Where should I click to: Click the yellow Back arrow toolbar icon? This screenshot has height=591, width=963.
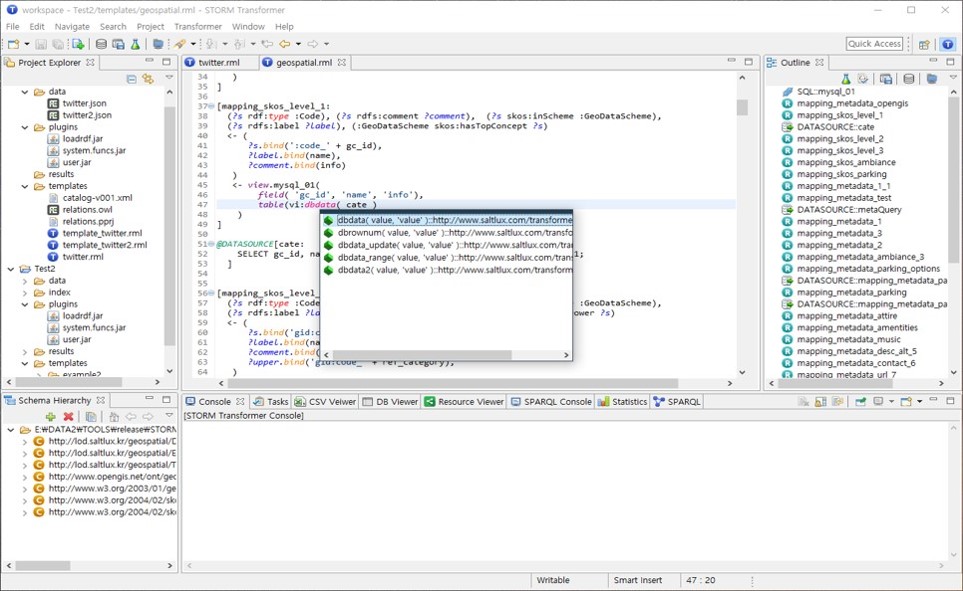[284, 44]
